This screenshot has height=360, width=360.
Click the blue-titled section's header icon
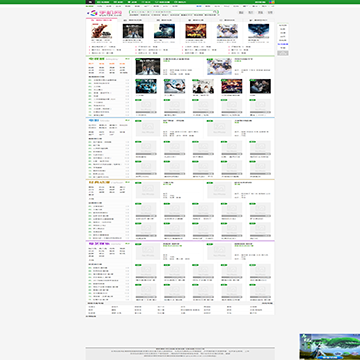click(x=90, y=120)
